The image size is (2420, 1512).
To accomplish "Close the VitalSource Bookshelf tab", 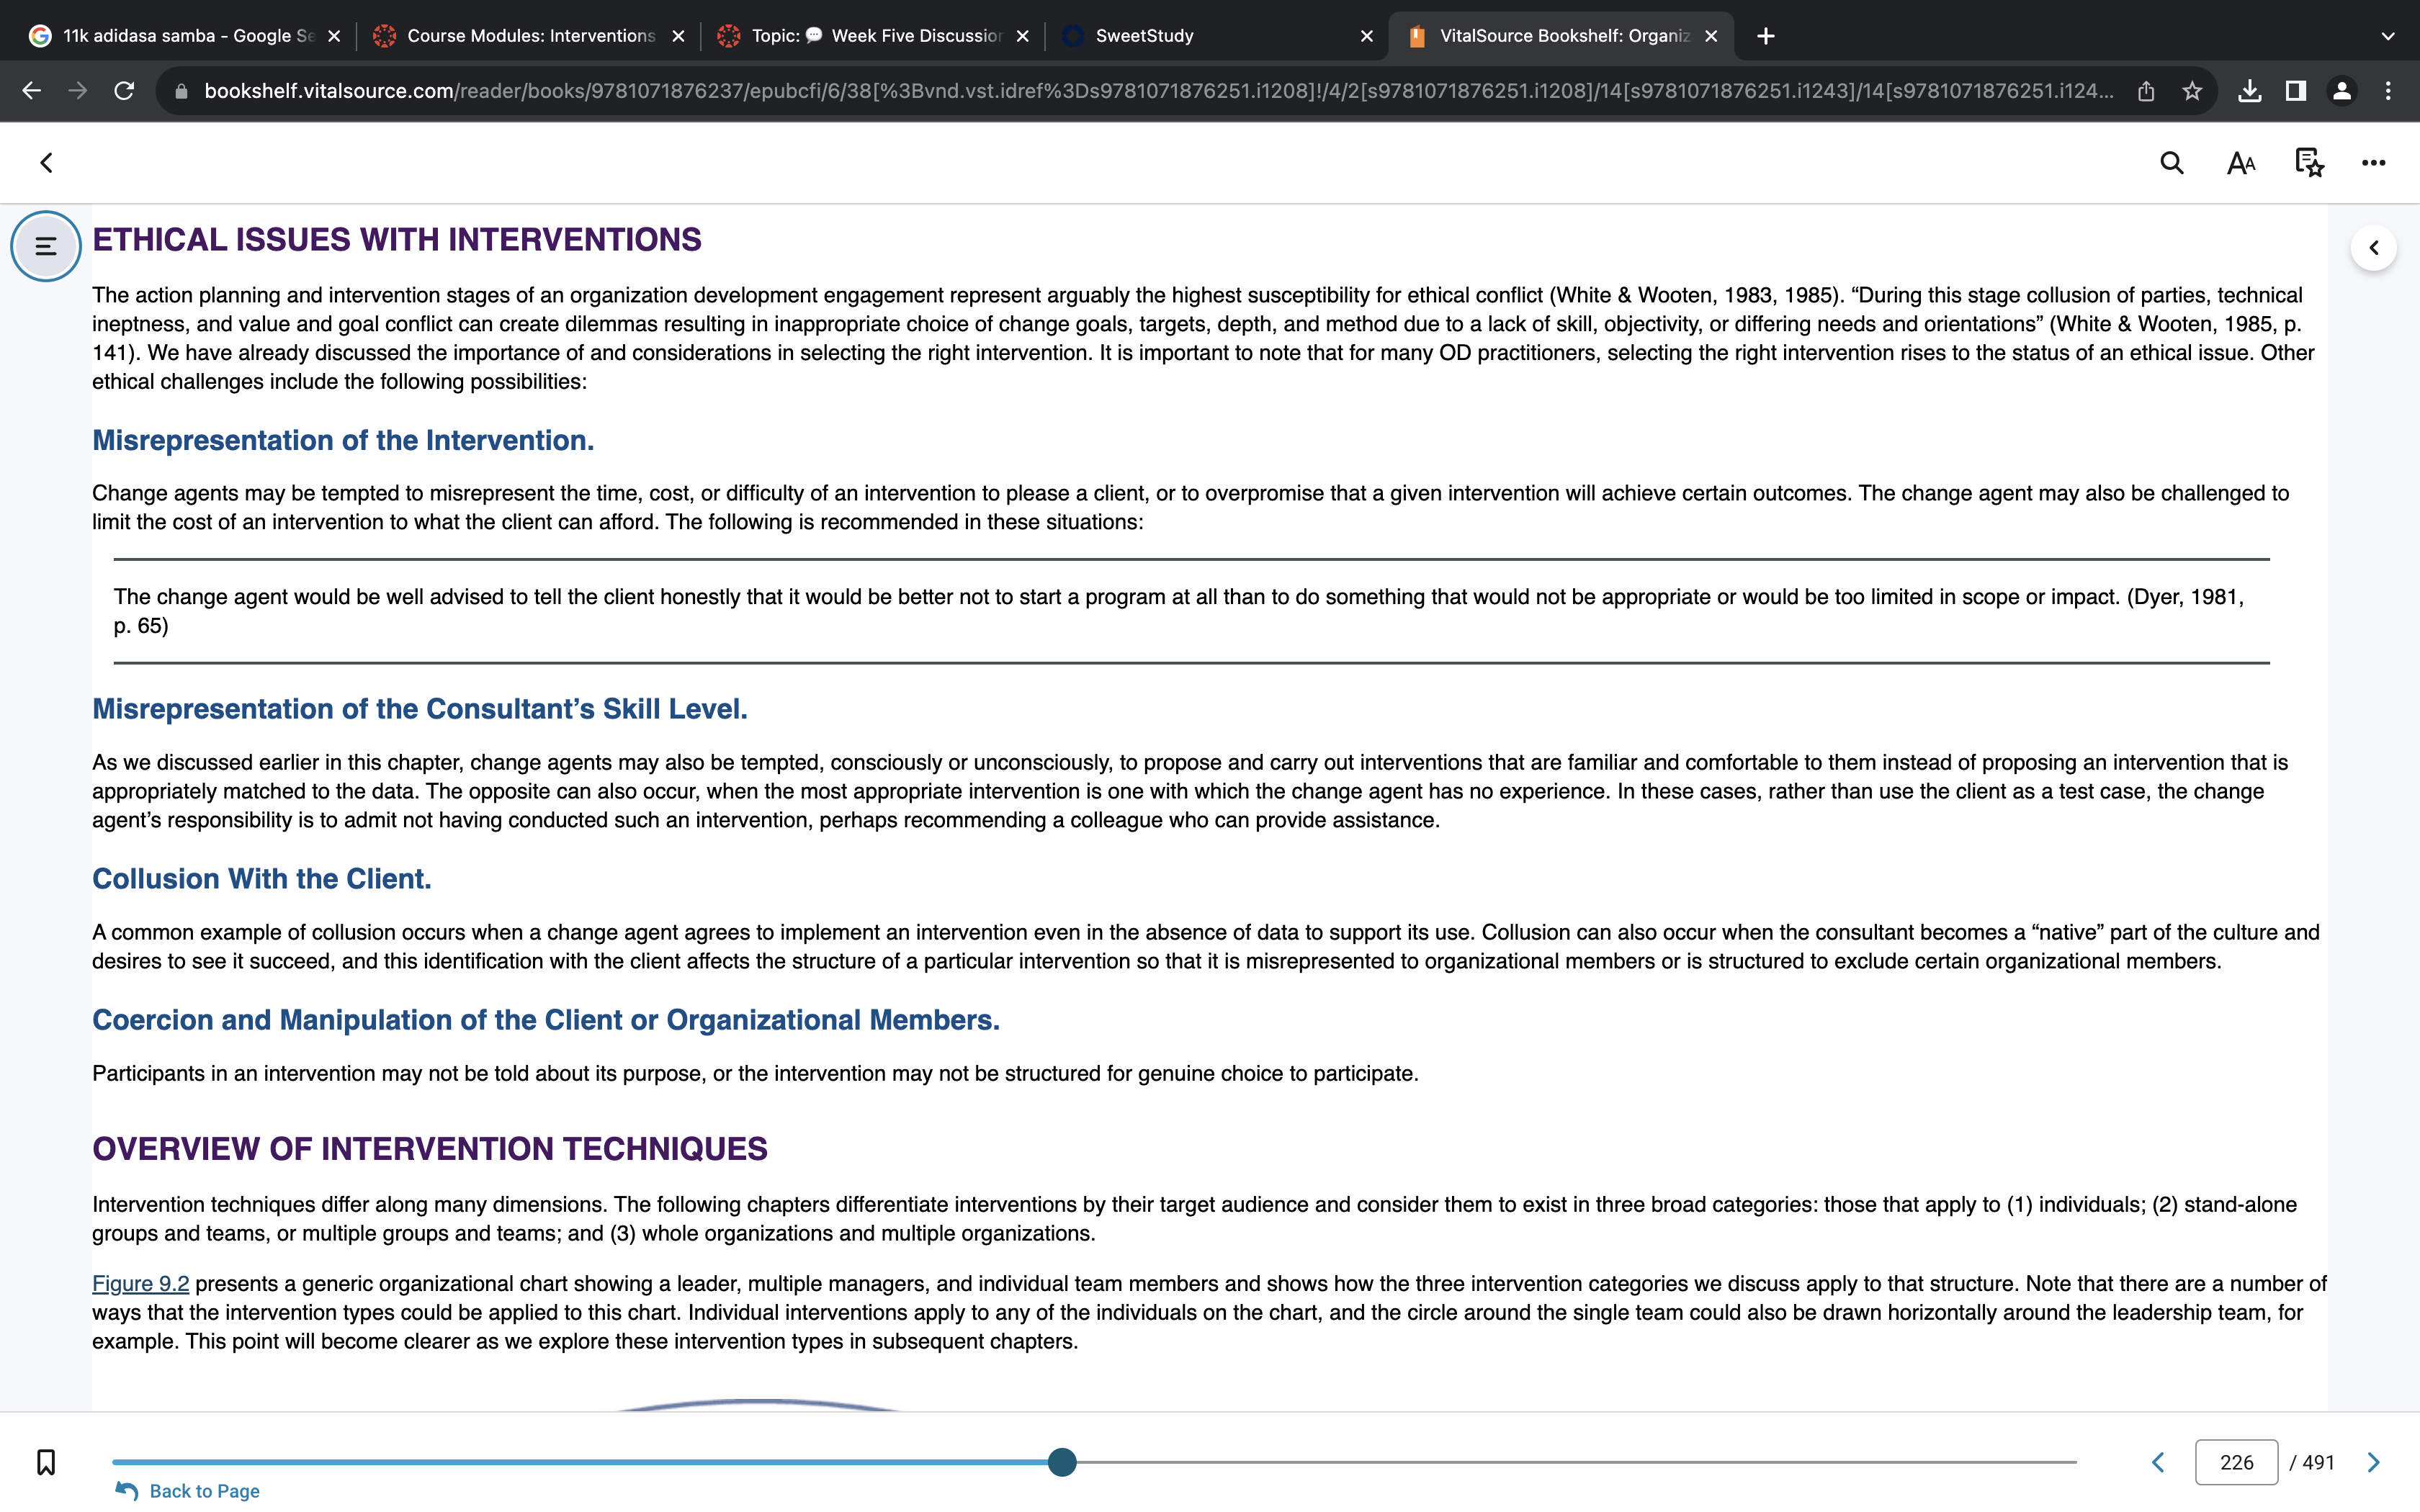I will (1711, 36).
